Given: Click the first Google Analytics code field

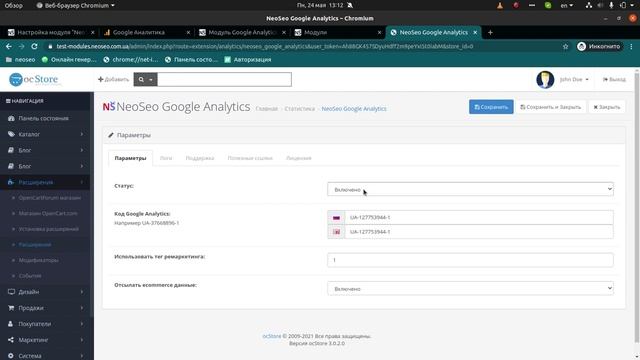Looking at the screenshot, I should point(479,217).
